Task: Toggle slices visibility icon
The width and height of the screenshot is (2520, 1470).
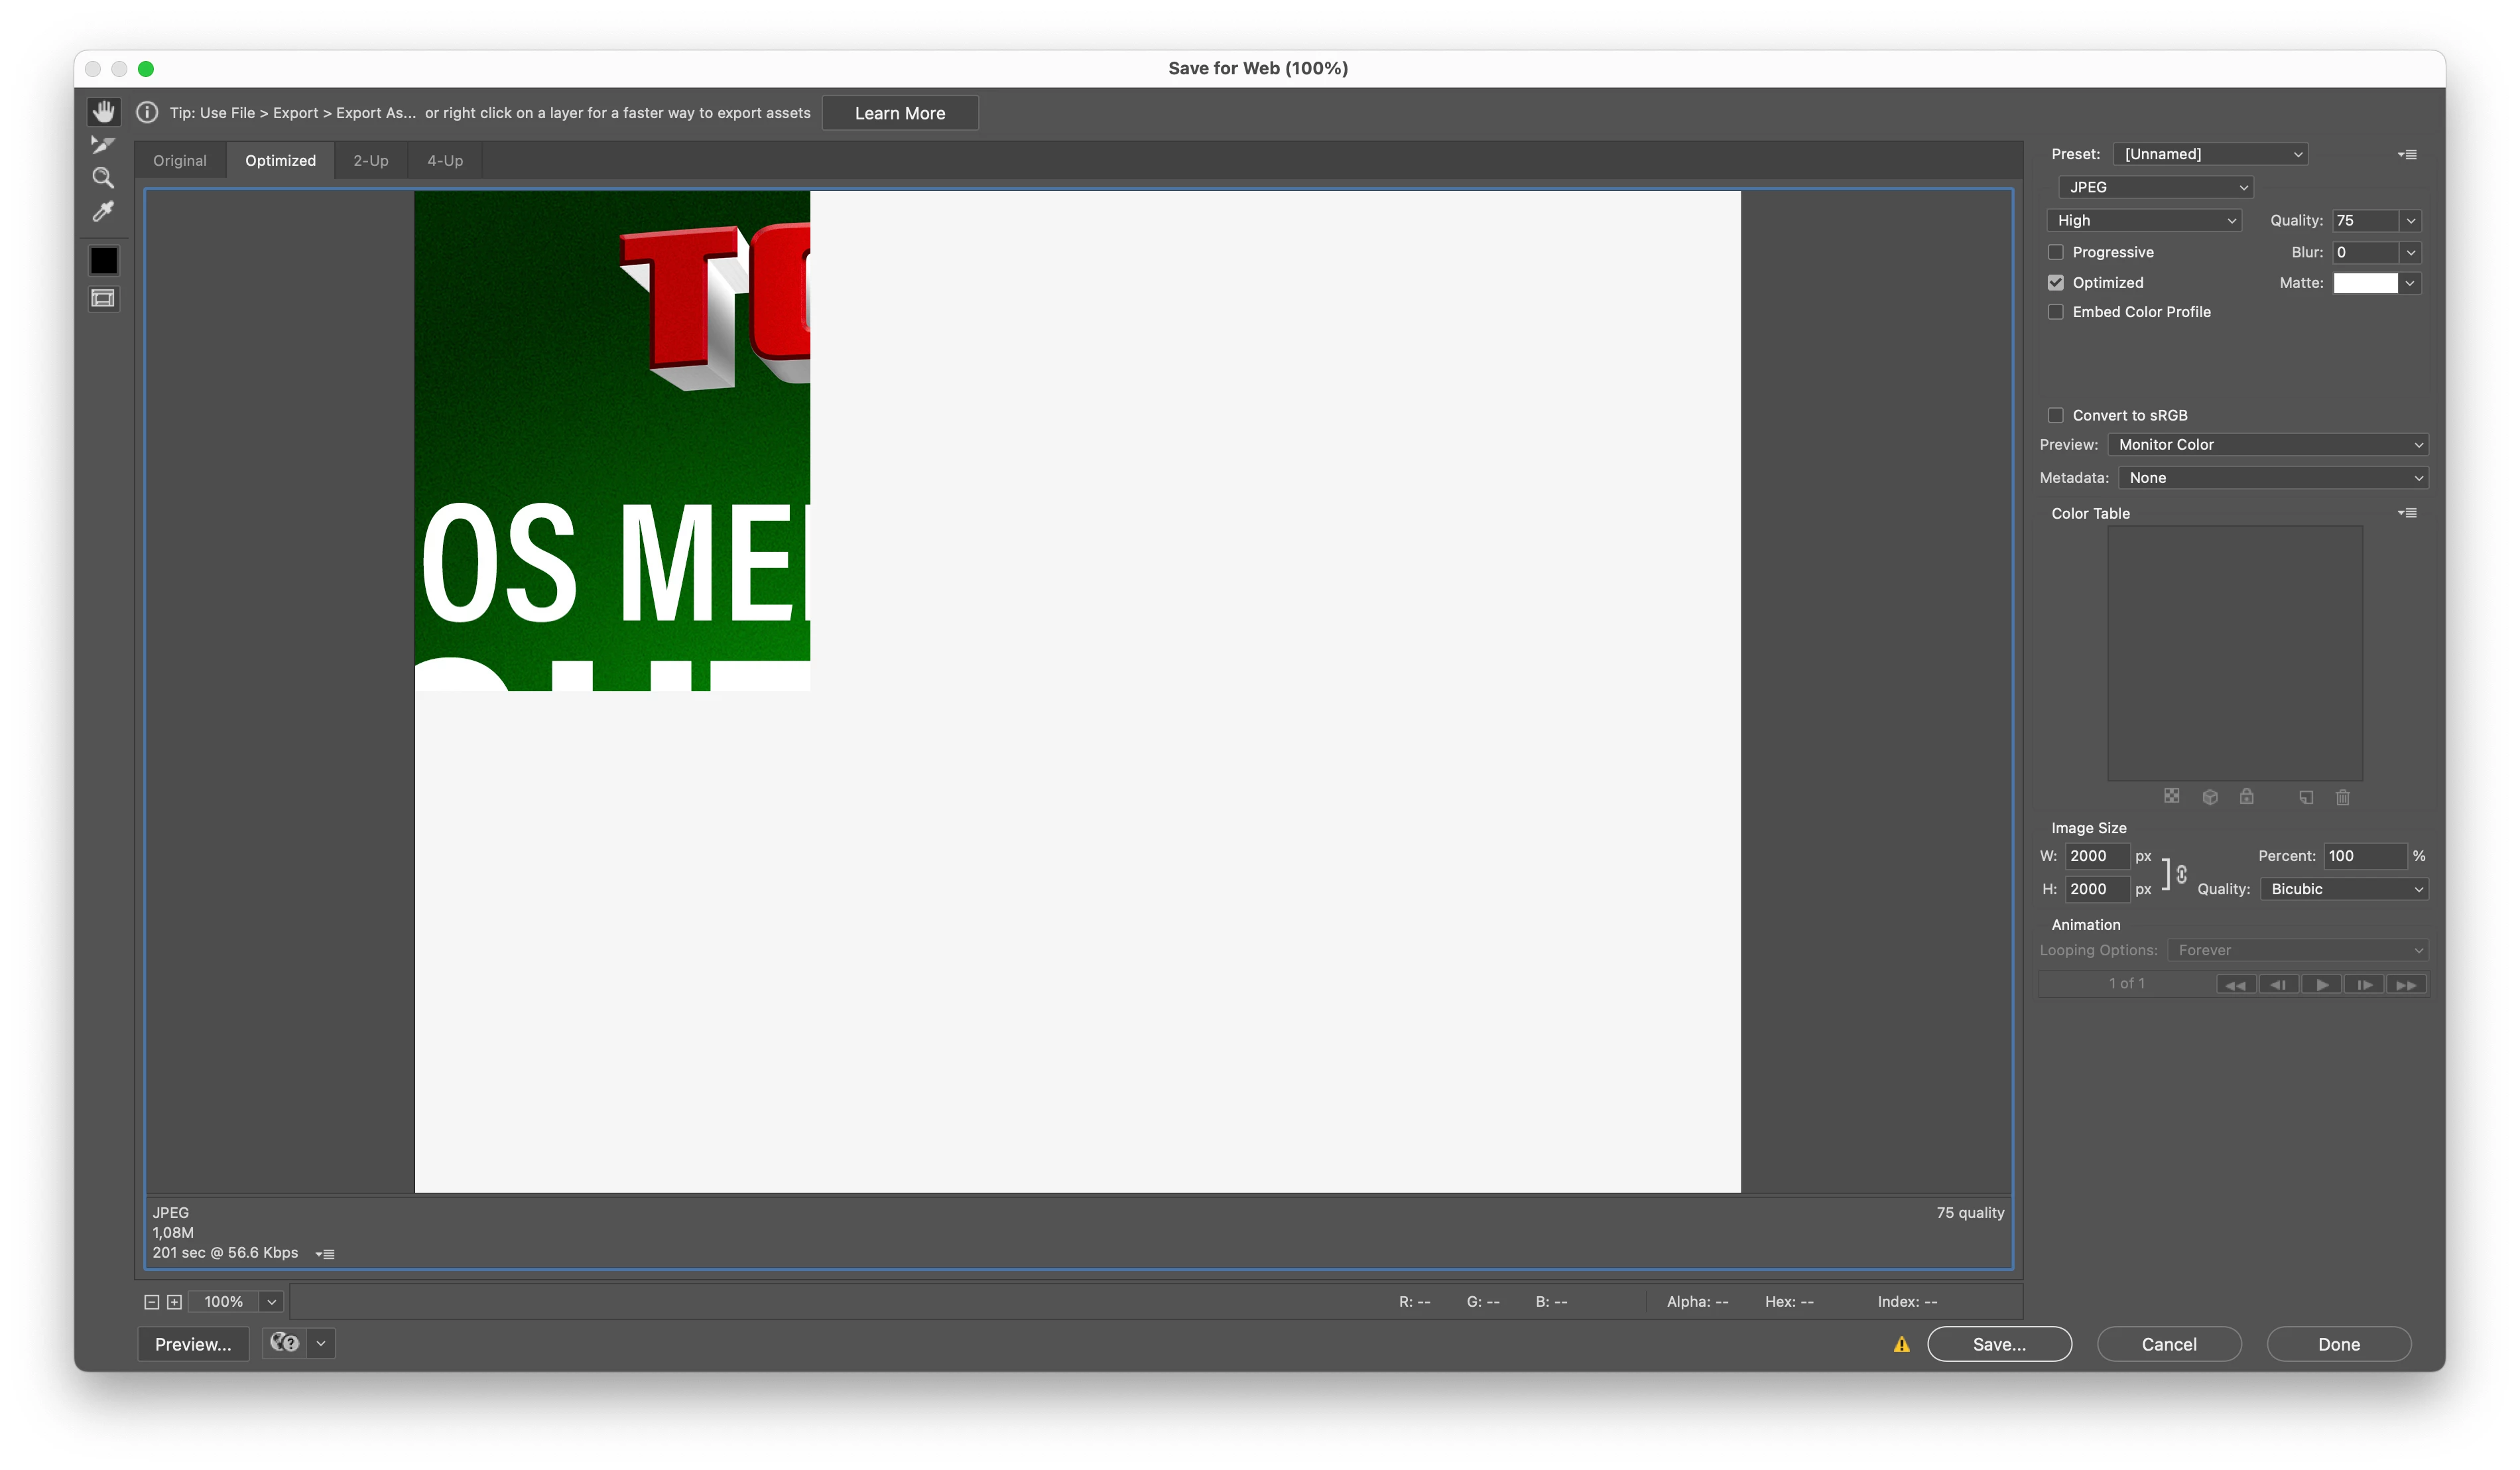Action: point(103,298)
